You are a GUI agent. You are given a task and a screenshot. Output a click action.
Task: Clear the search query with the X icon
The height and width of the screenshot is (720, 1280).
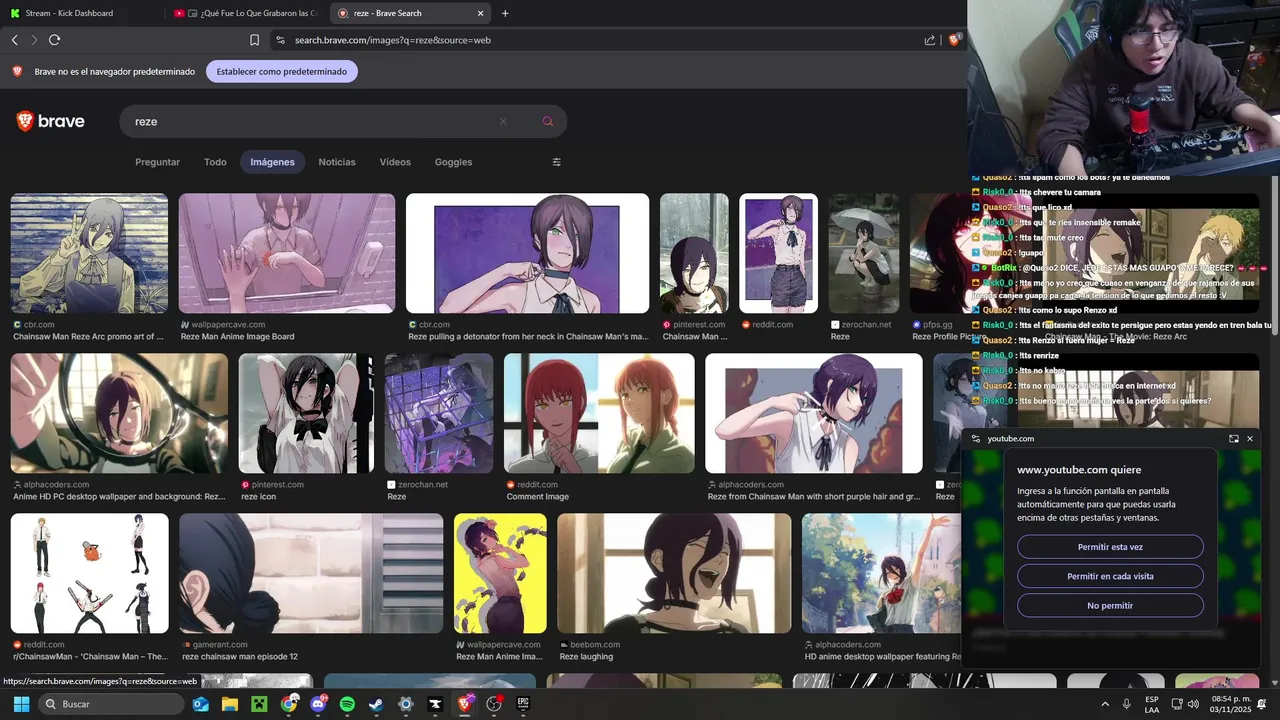click(x=503, y=121)
